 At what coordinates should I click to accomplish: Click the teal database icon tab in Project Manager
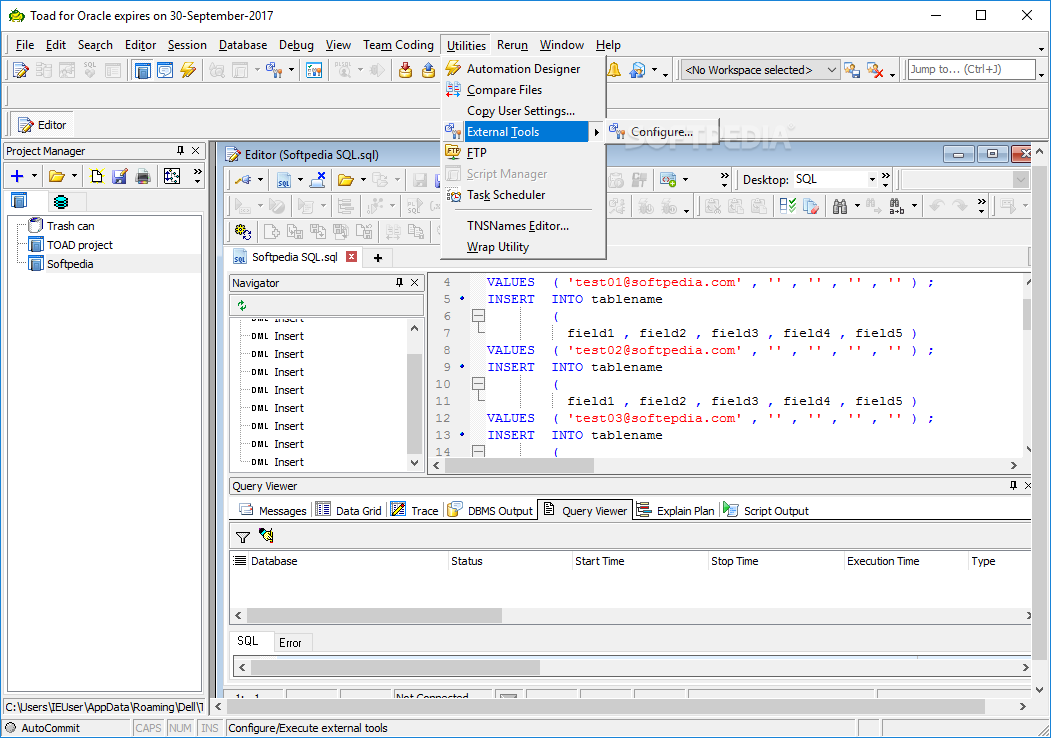coord(61,201)
